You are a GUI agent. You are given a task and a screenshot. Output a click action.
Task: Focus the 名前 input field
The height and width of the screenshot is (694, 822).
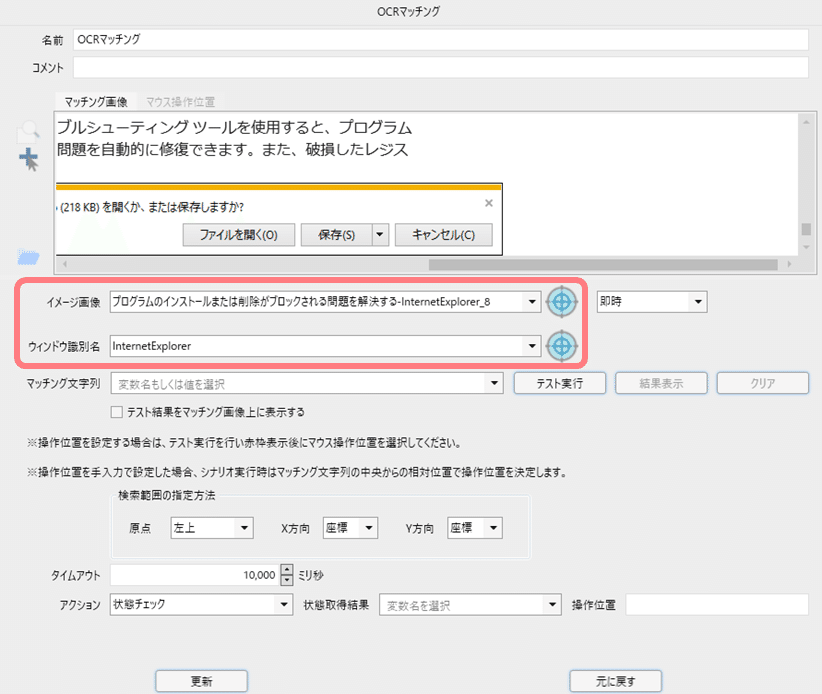pos(440,40)
